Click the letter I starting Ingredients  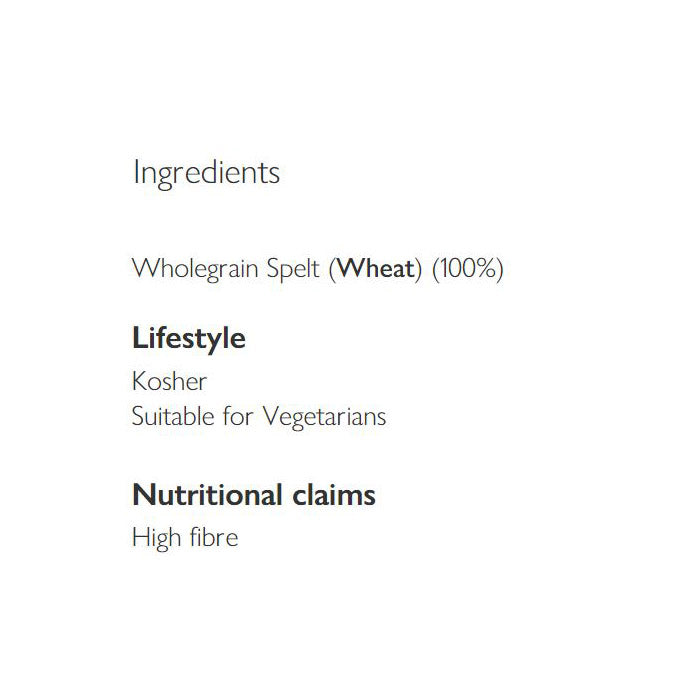coord(136,172)
